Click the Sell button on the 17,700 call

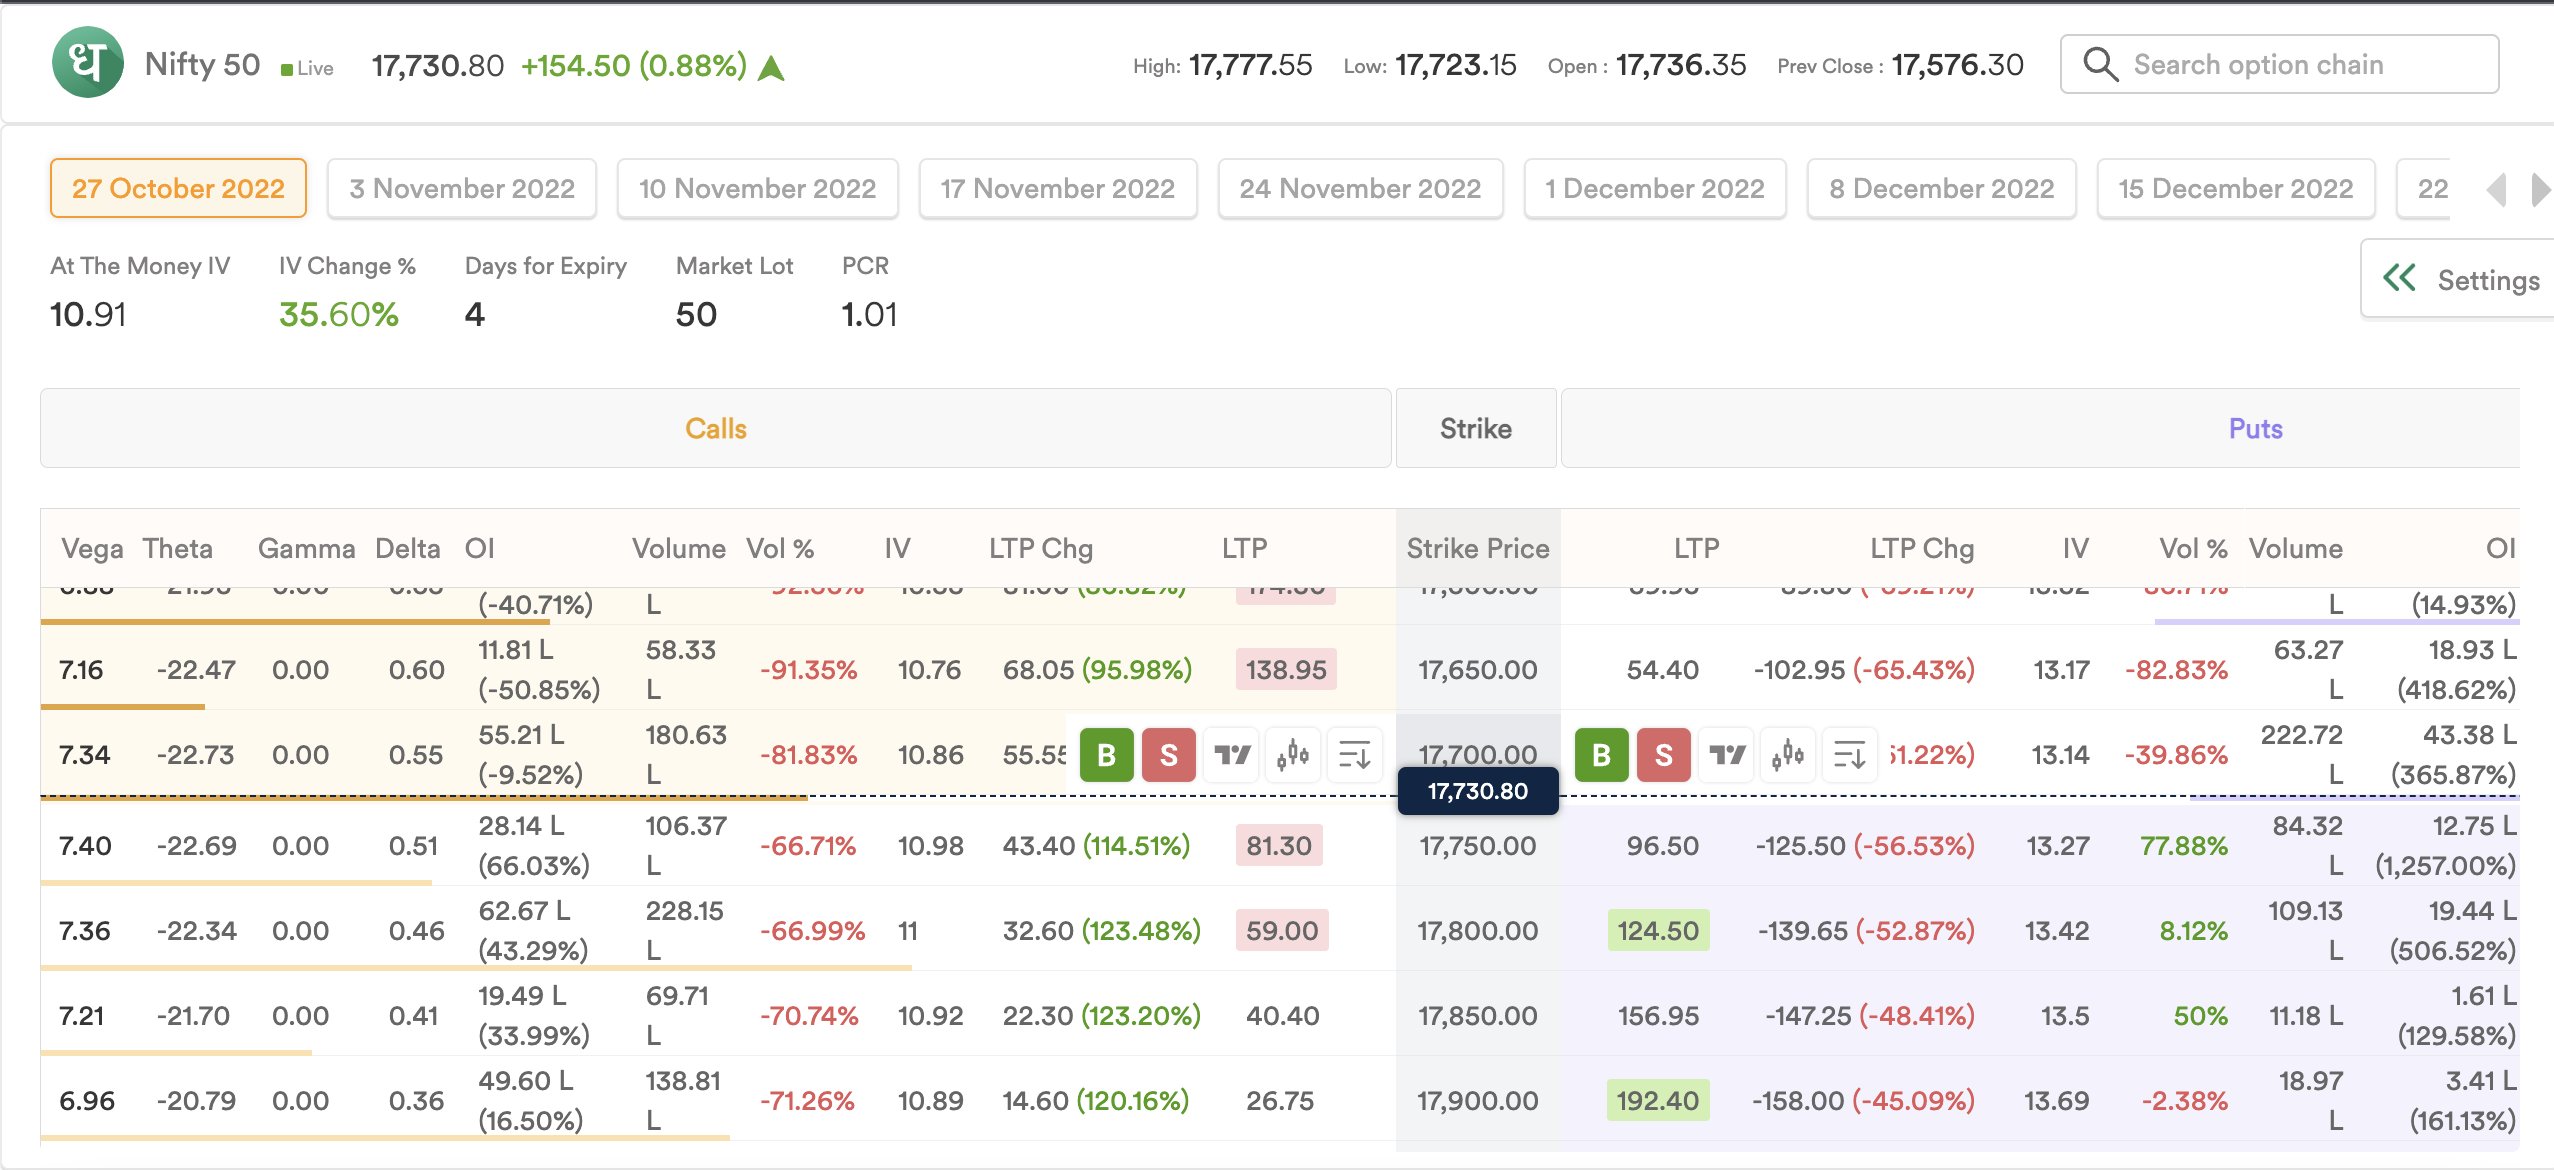pyautogui.click(x=1168, y=755)
